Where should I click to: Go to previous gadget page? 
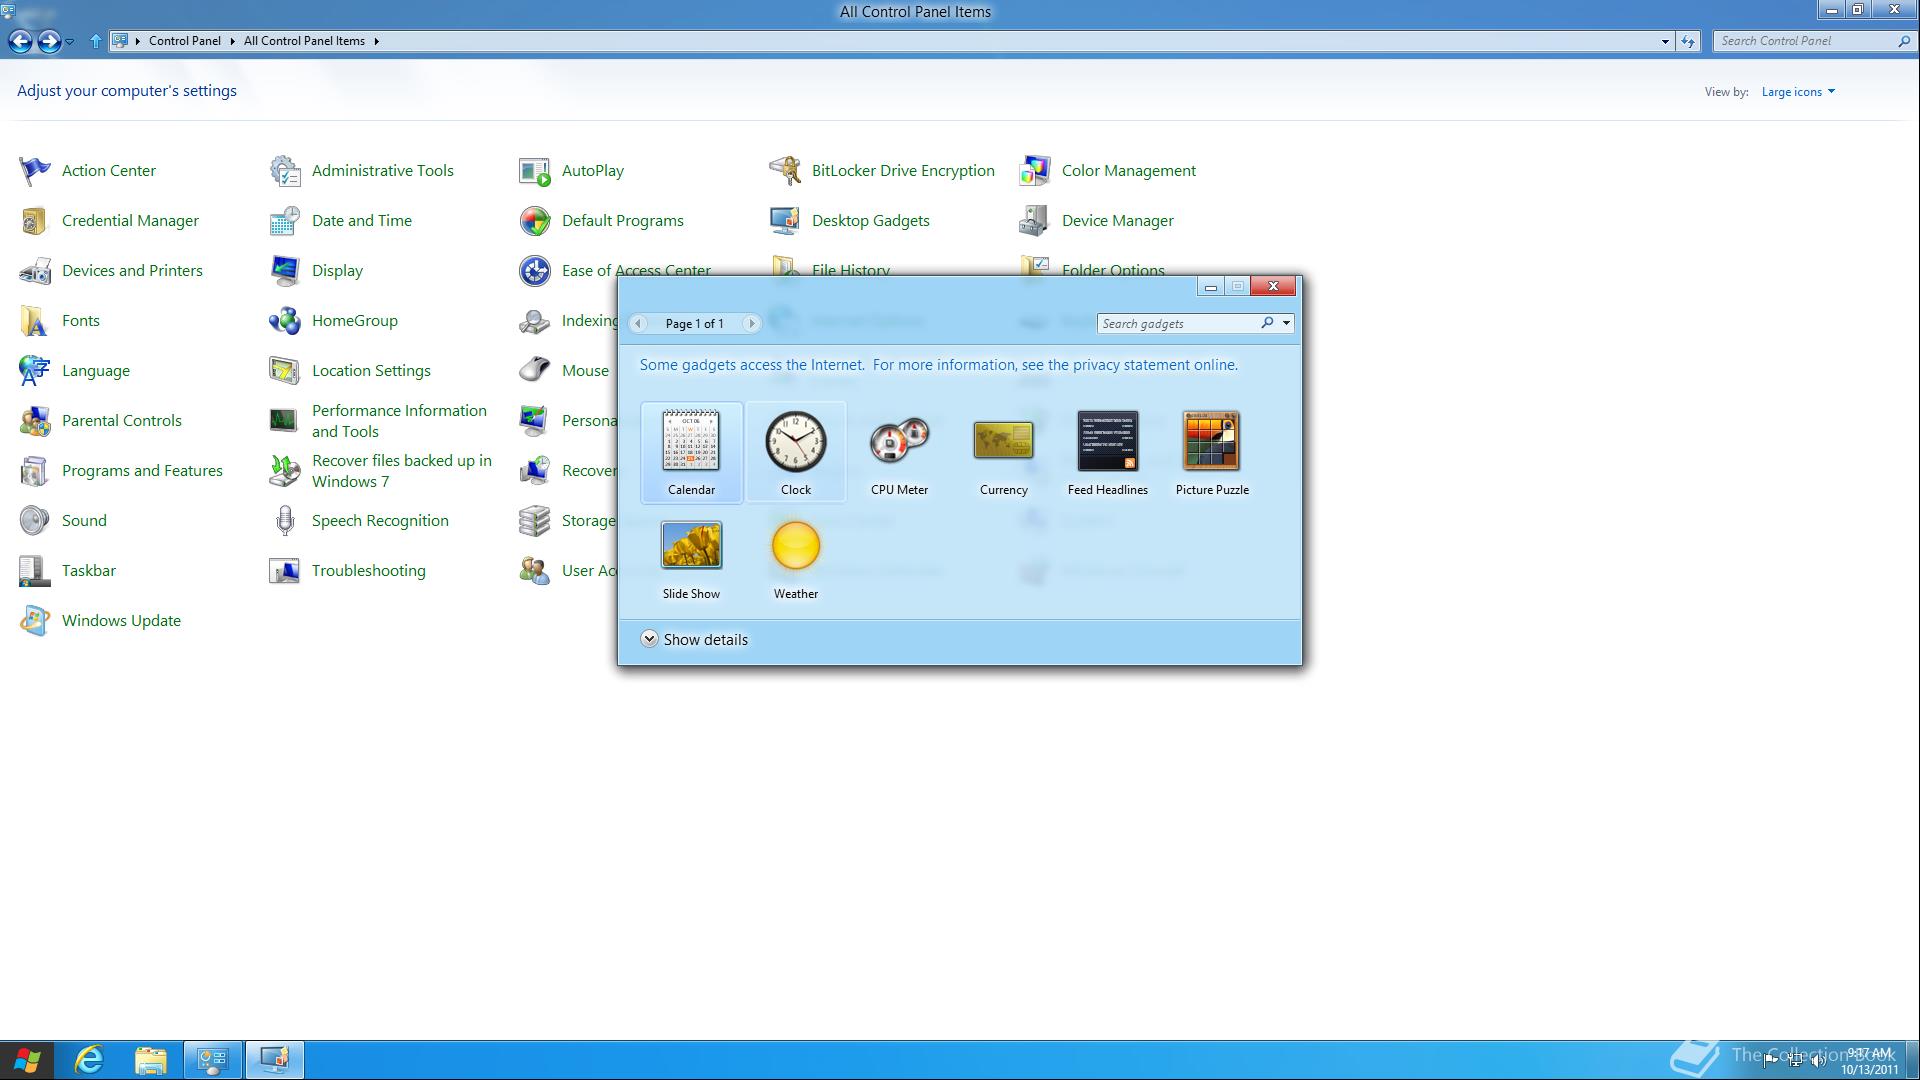(x=638, y=323)
